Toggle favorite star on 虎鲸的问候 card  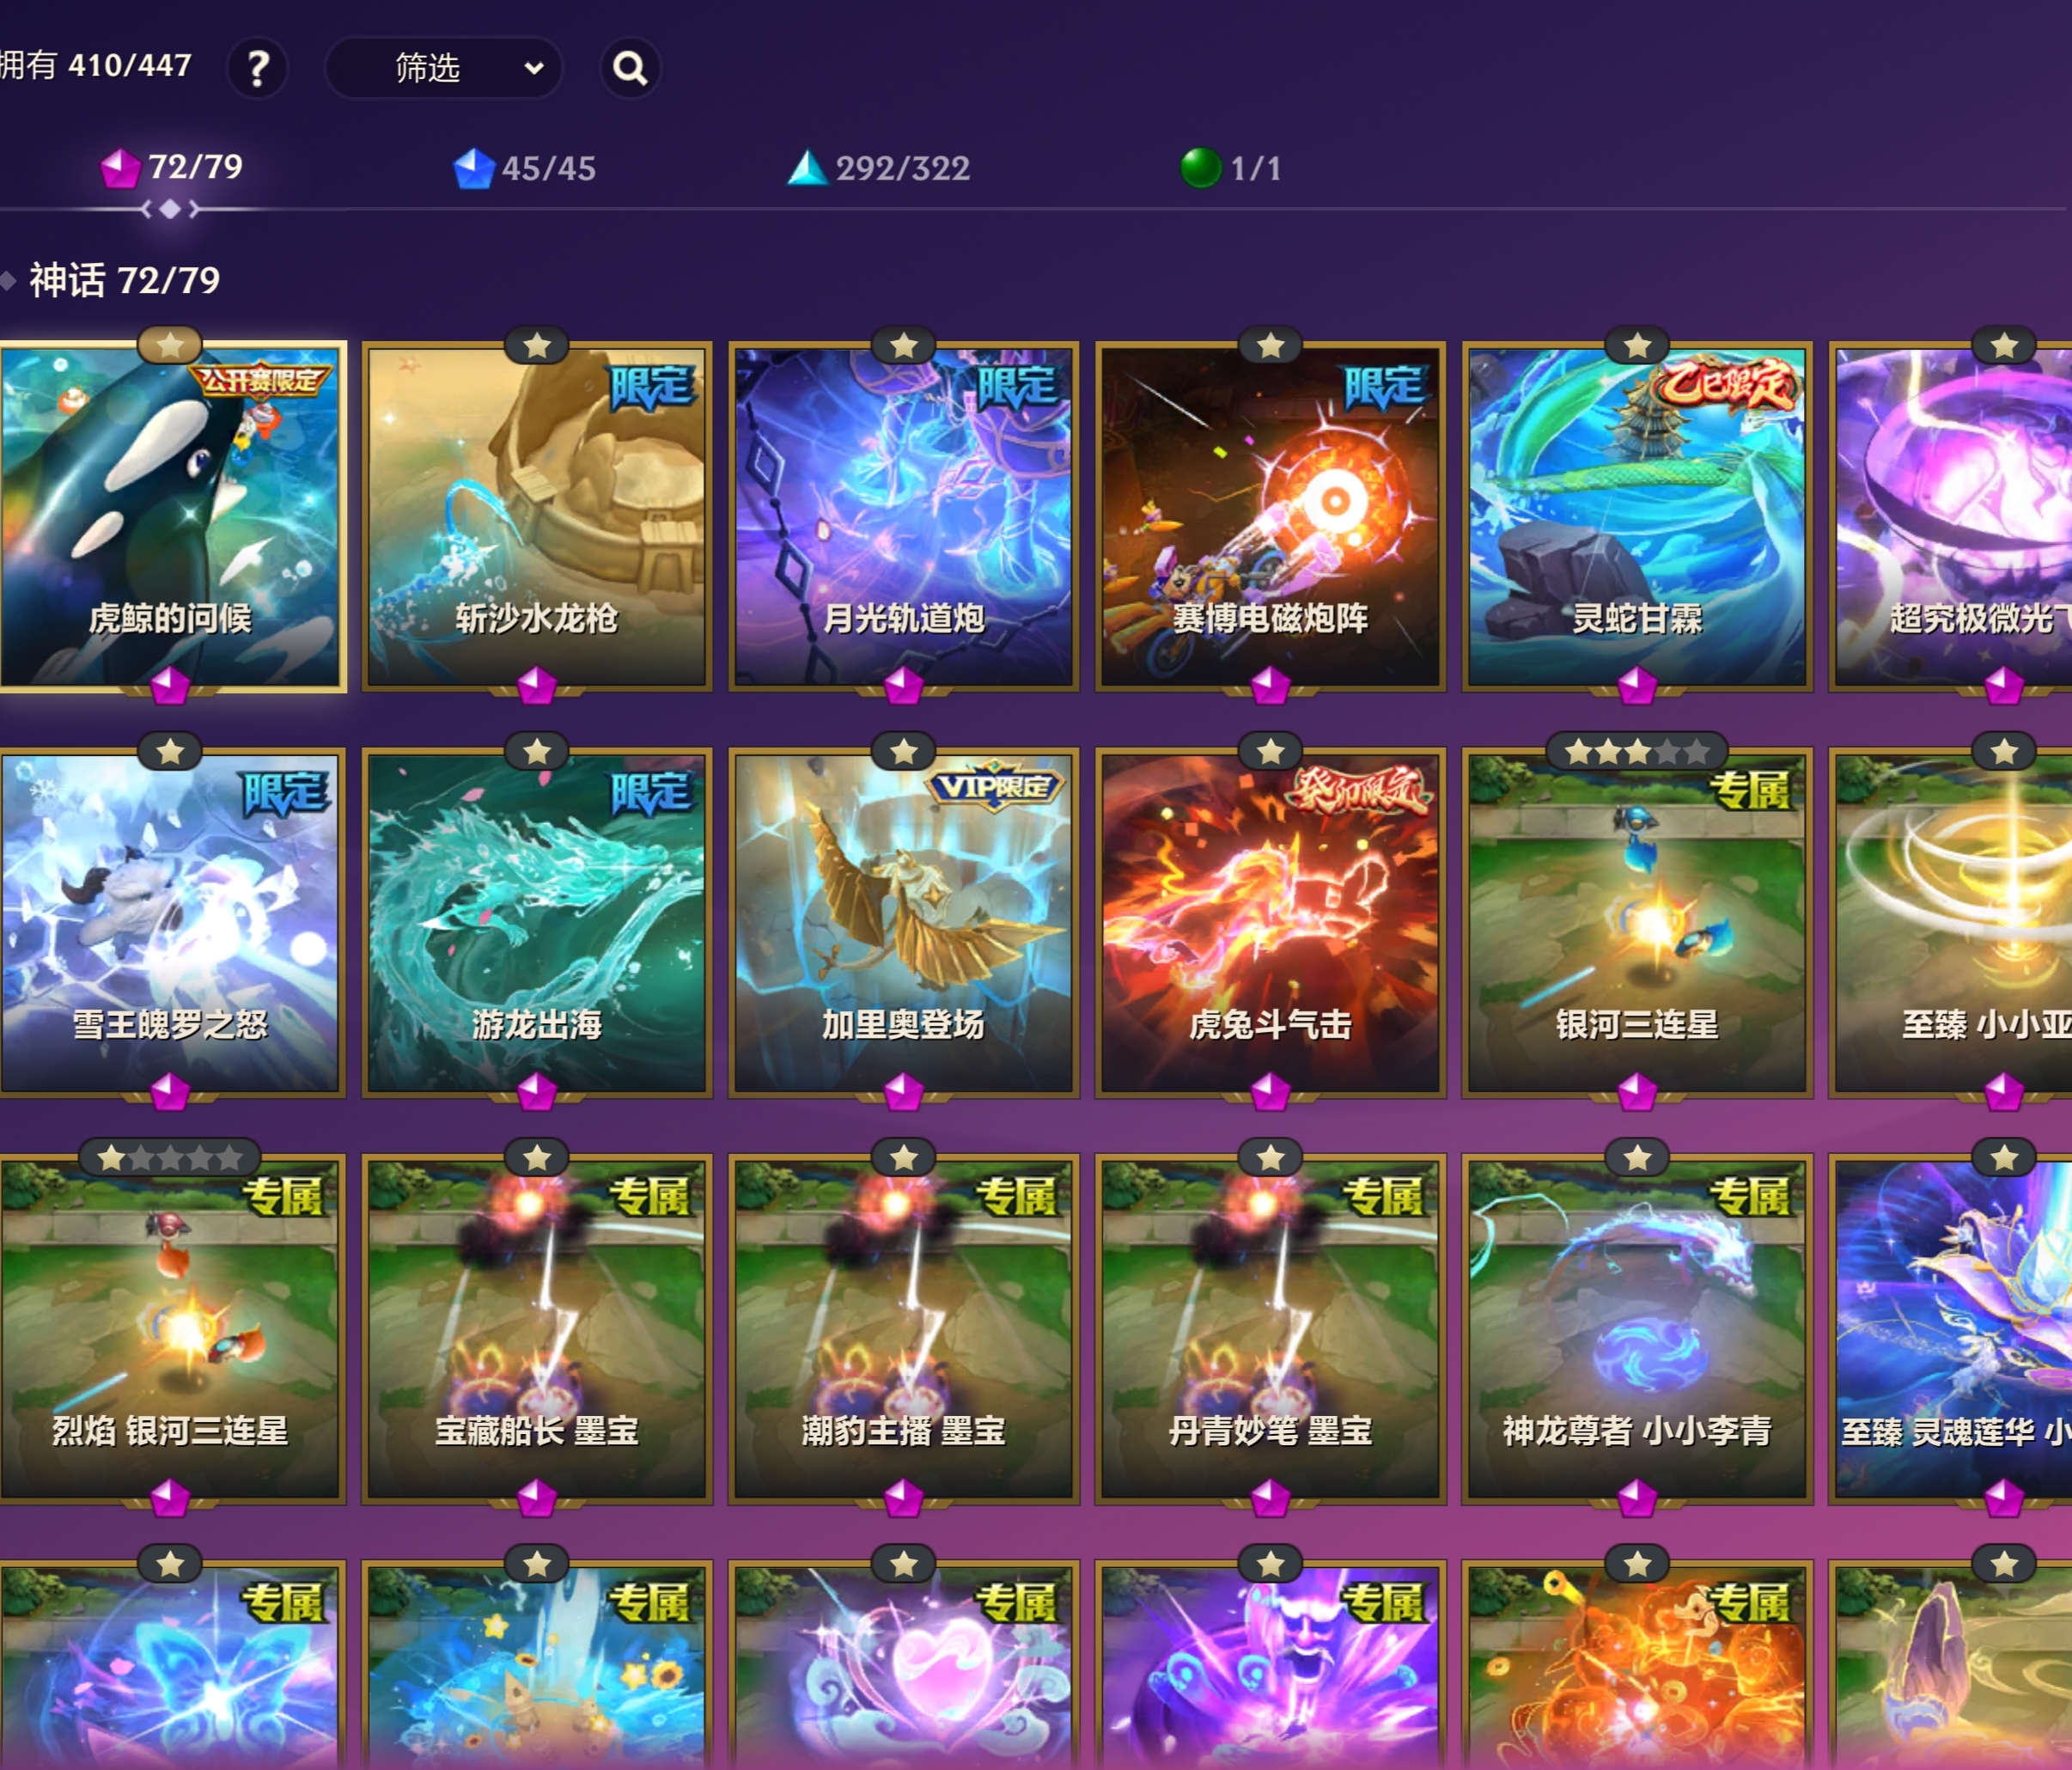coord(170,346)
